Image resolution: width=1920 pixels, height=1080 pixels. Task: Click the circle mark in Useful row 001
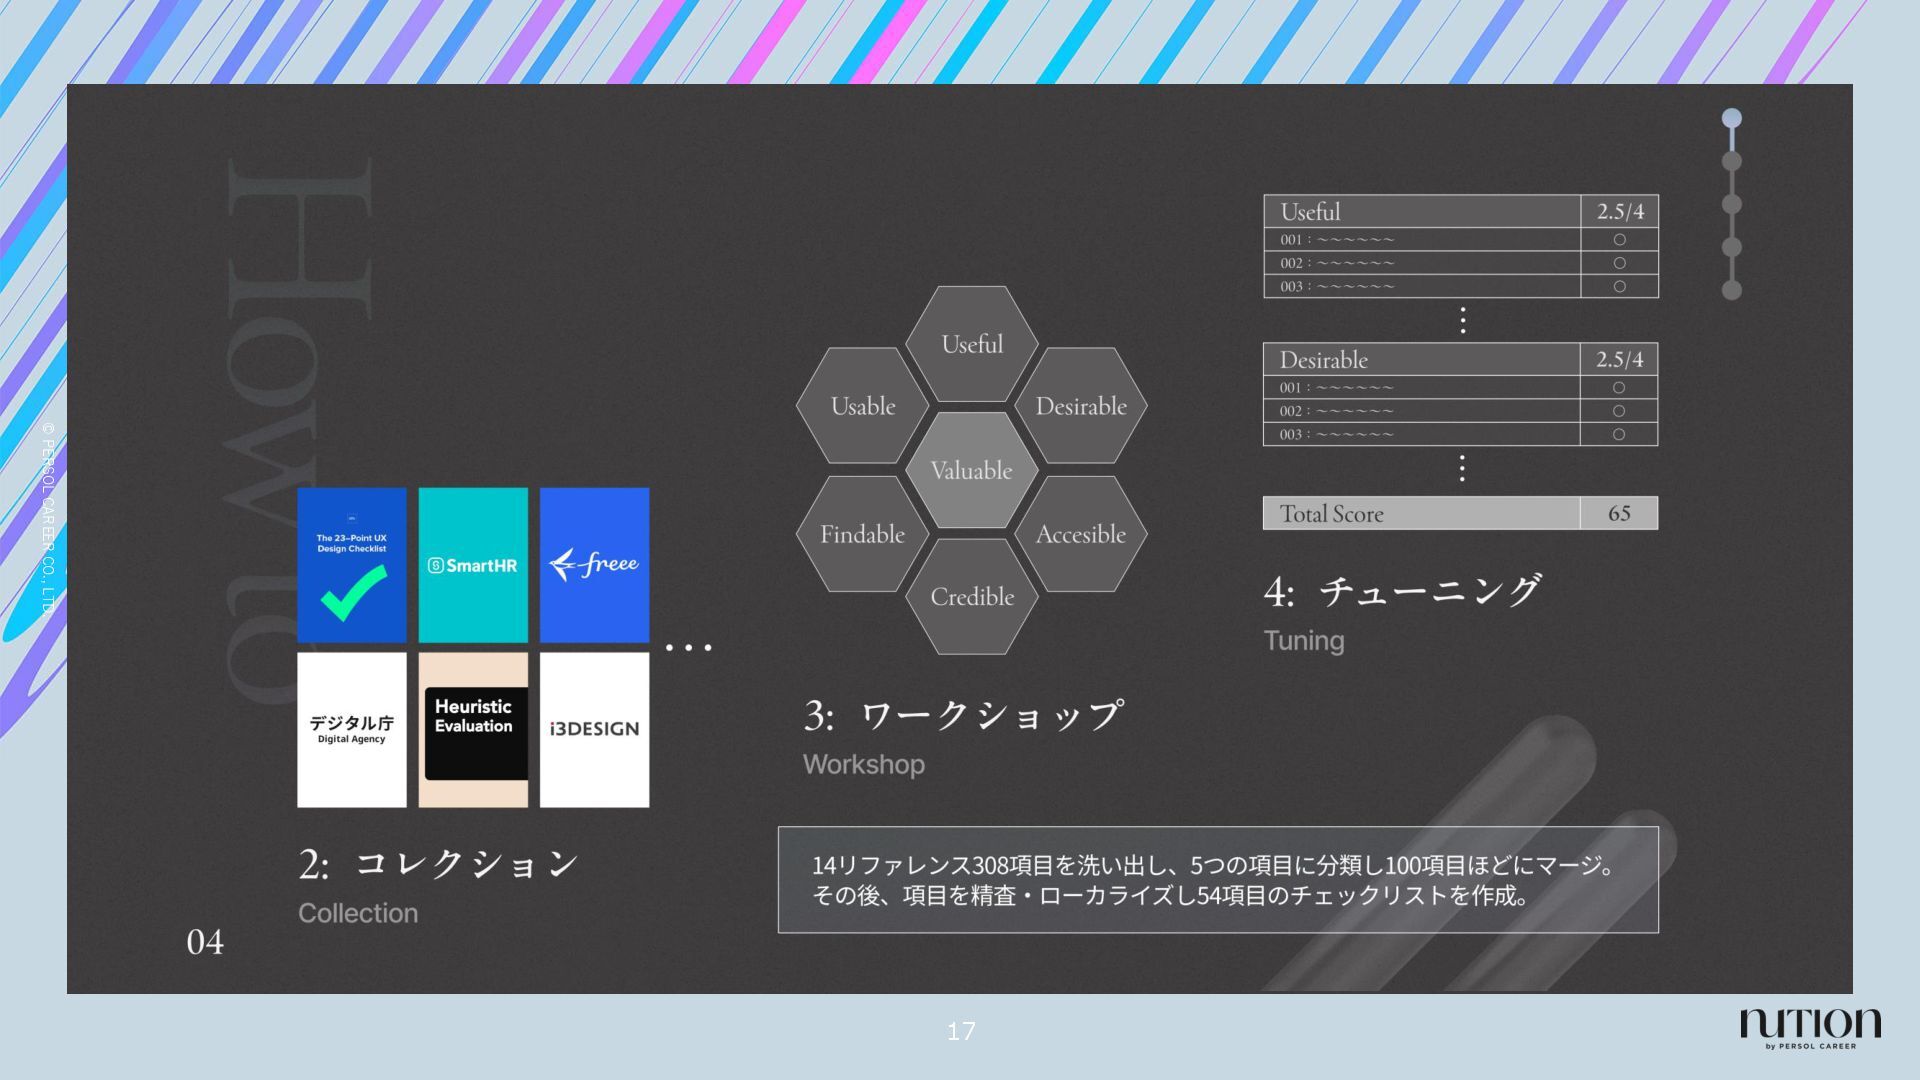[x=1620, y=240]
